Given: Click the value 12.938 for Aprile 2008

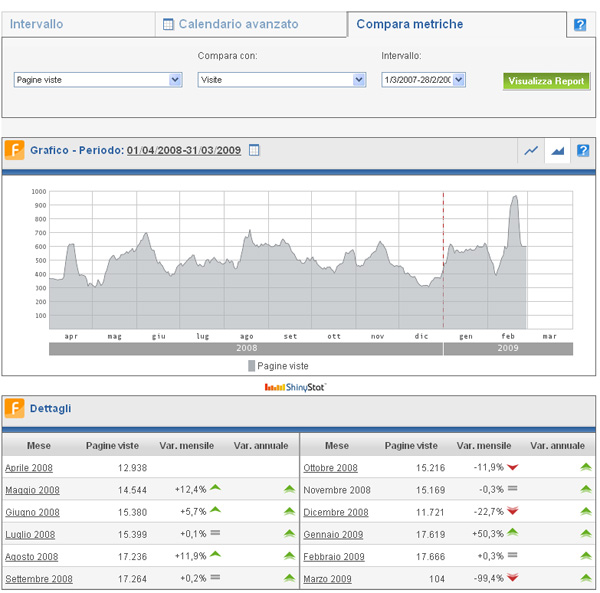Looking at the screenshot, I should point(132,468).
